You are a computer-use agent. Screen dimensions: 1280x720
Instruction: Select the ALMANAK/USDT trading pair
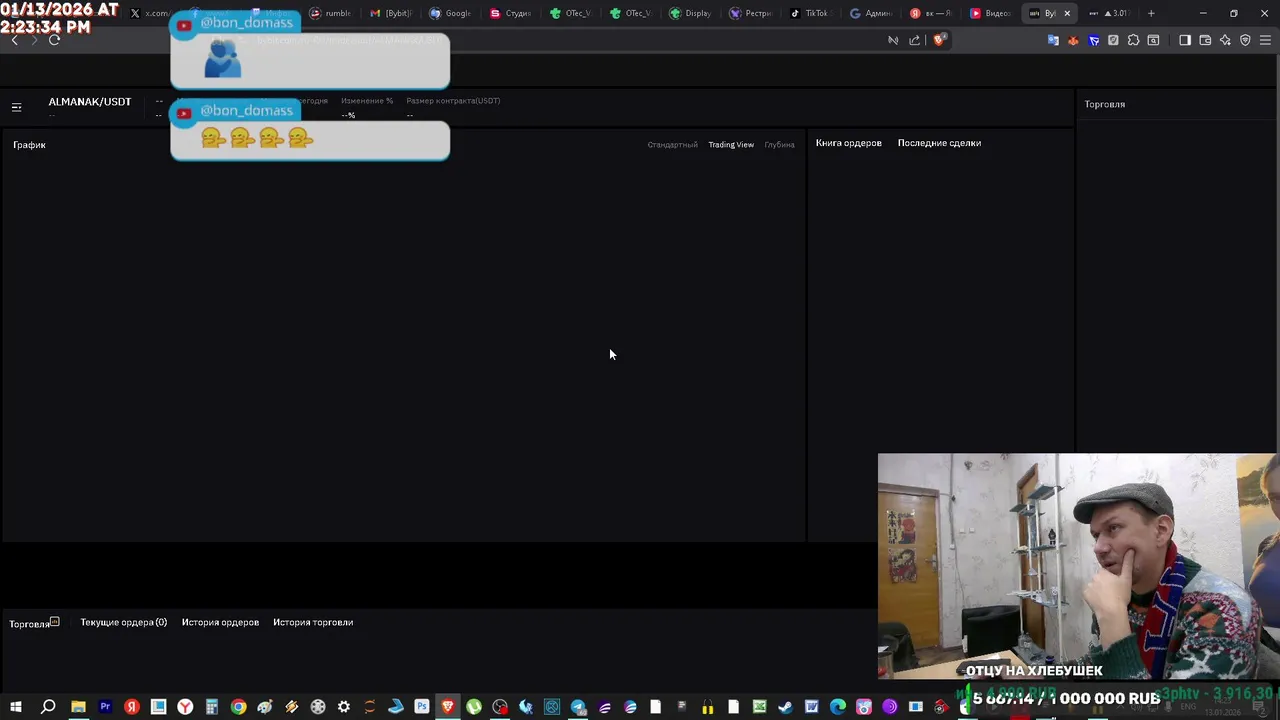90,102
